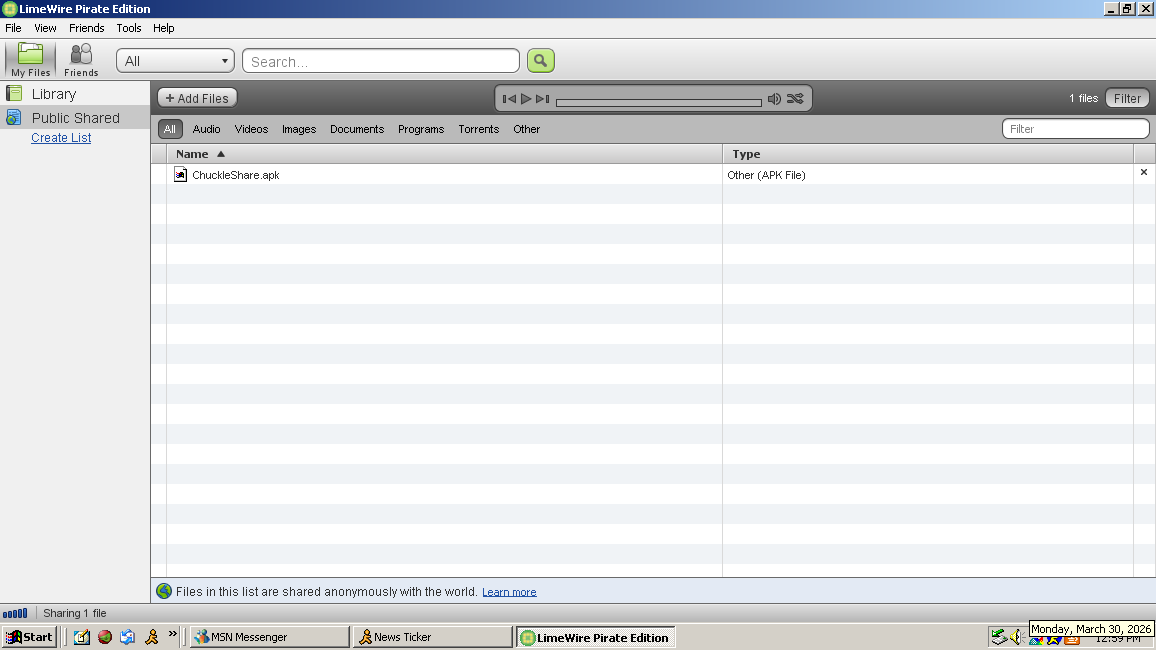This screenshot has height=650, width=1156.
Task: Toggle shuffle playback
Action: click(795, 99)
